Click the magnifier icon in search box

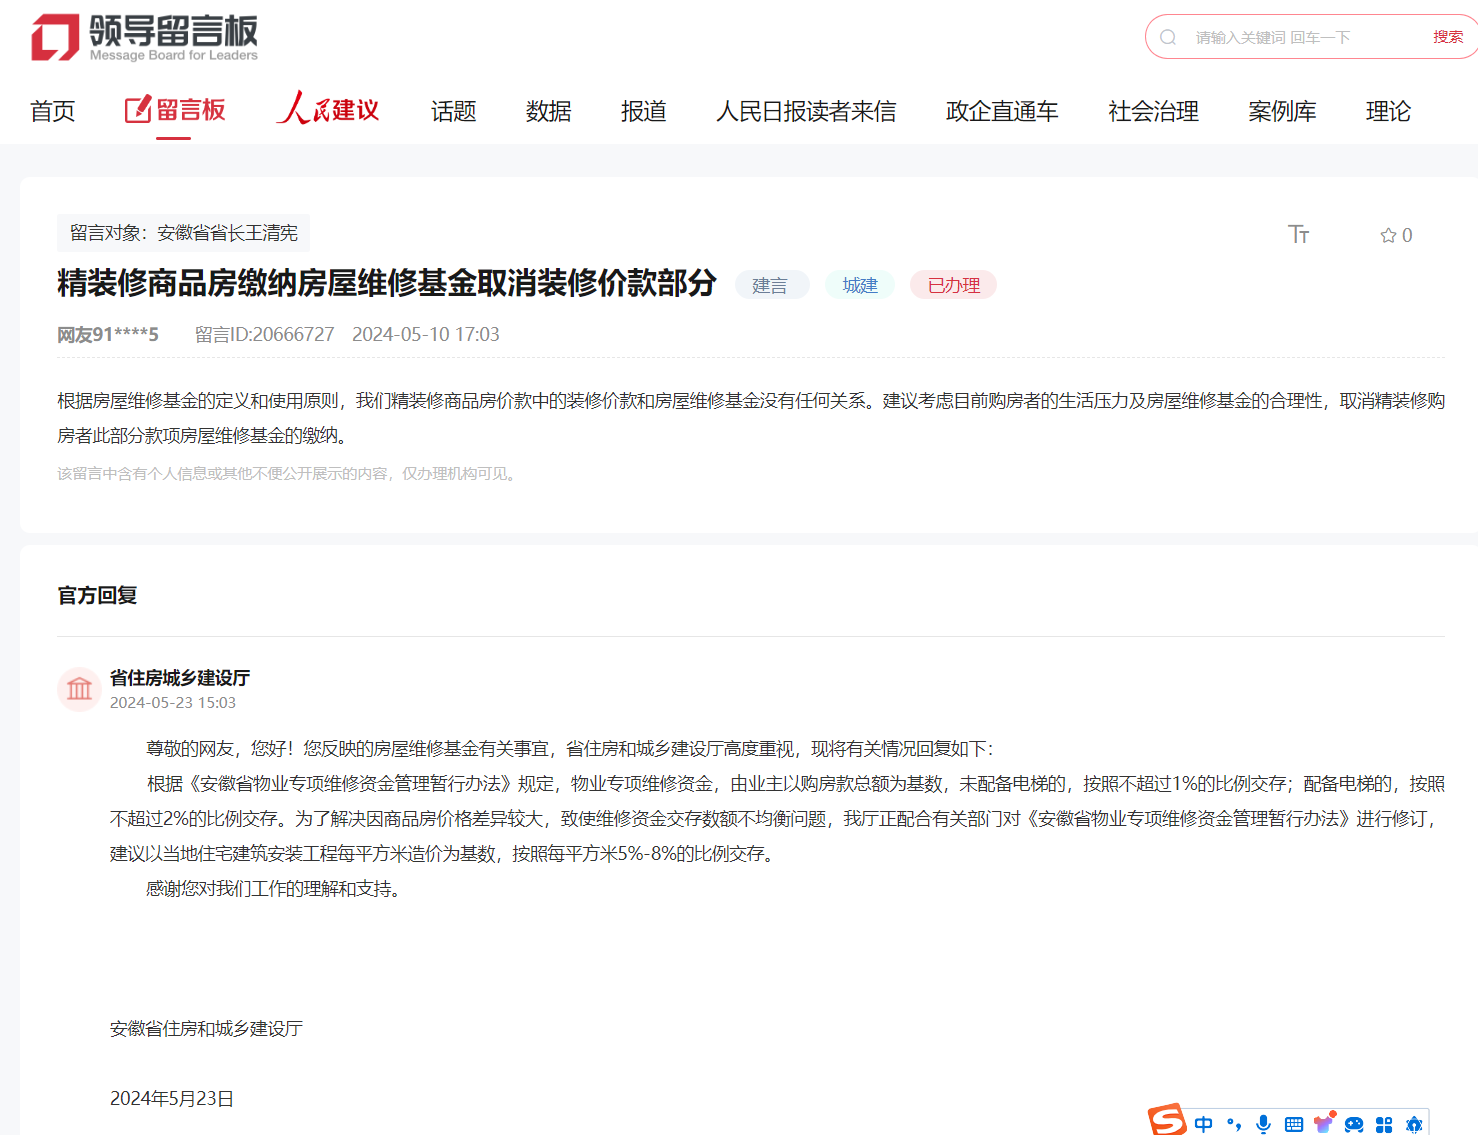pos(1168,37)
